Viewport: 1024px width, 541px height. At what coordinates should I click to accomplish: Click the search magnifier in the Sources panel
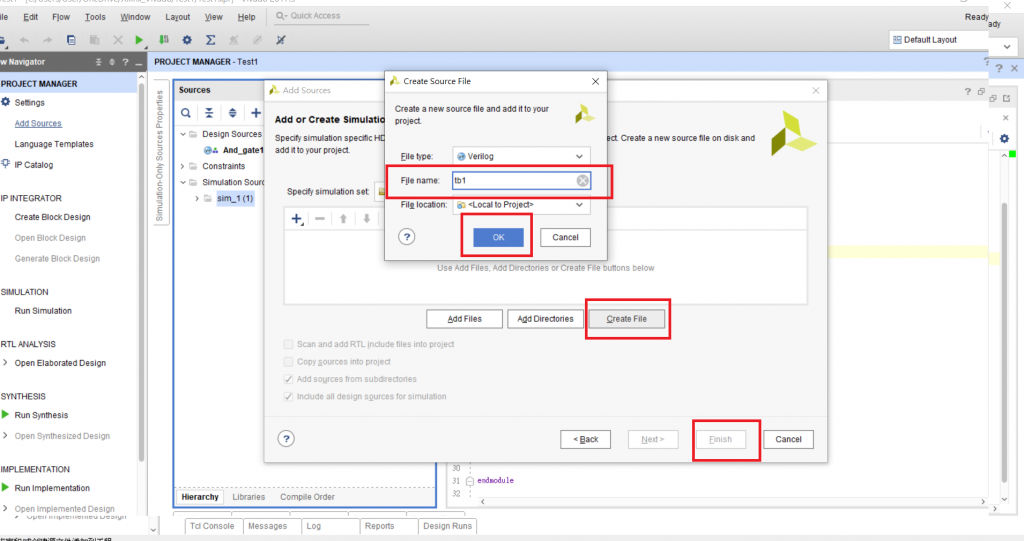(186, 113)
